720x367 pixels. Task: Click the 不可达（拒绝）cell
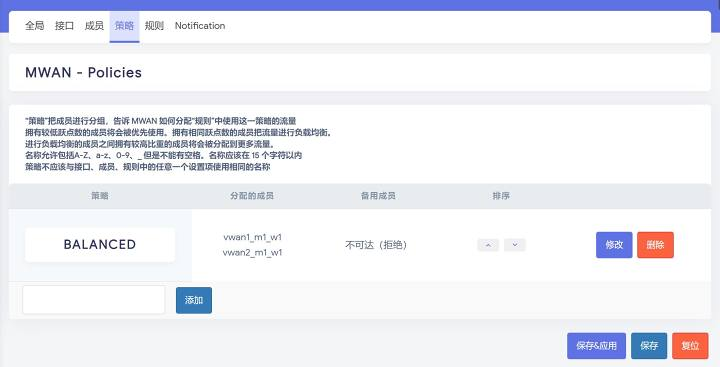[376, 245]
